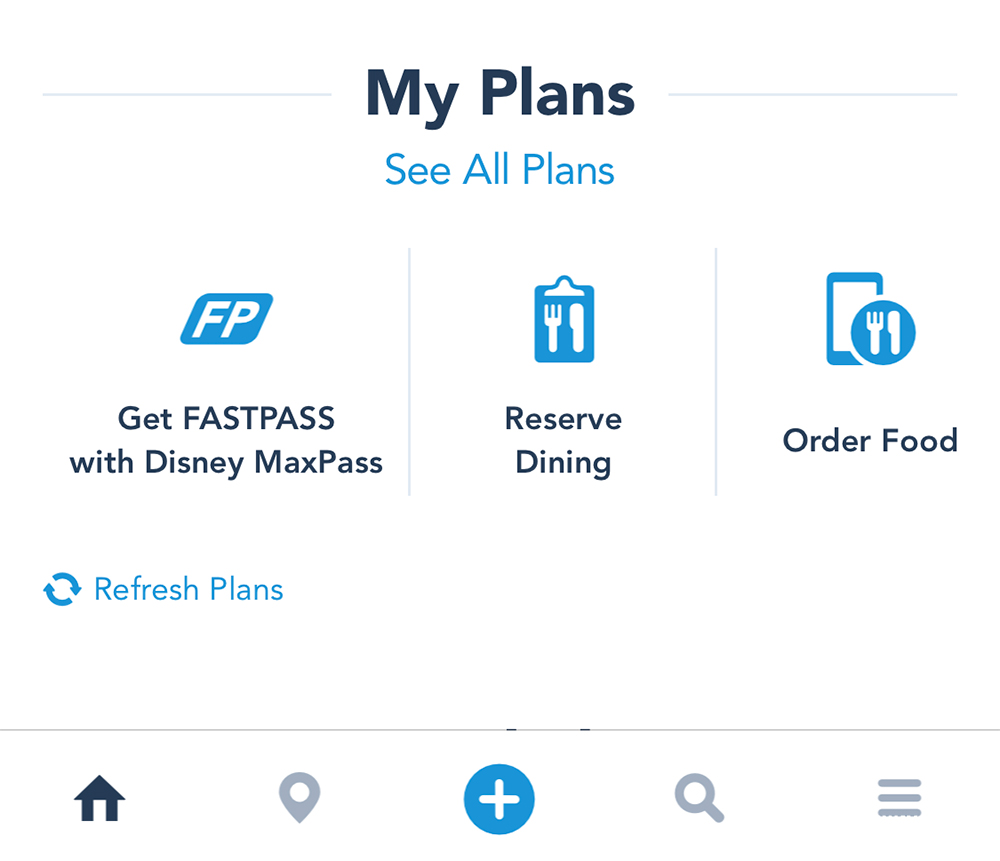Click the circular refresh arrows icon
Viewport: 1000px width, 861px height.
tap(62, 589)
